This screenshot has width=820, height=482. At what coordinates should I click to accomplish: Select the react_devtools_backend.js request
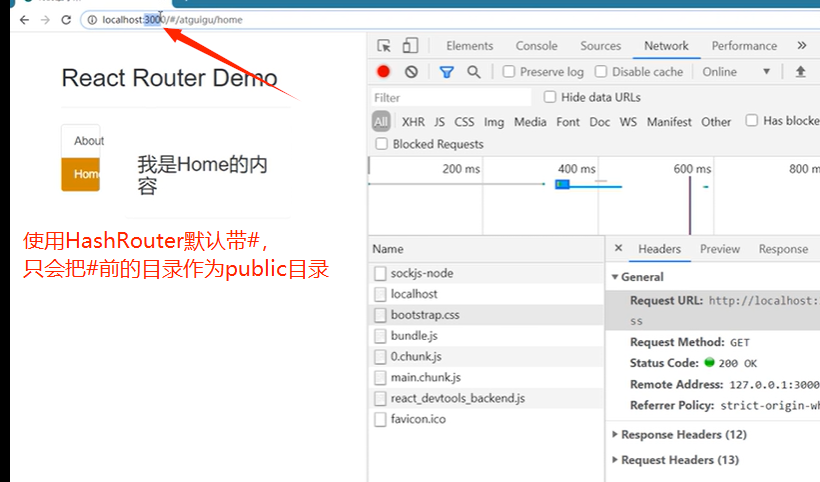tap(486, 398)
